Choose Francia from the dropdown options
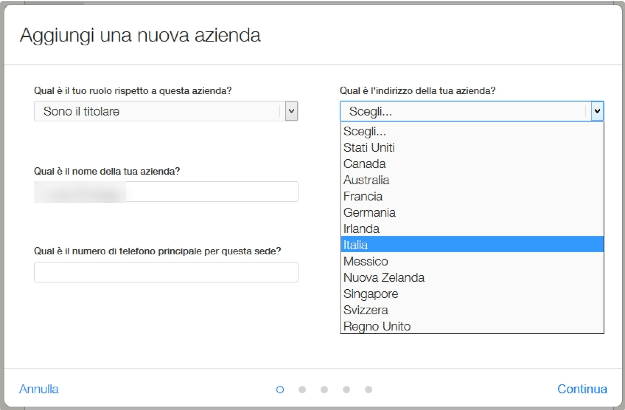This screenshot has width=625, height=410. click(362, 197)
